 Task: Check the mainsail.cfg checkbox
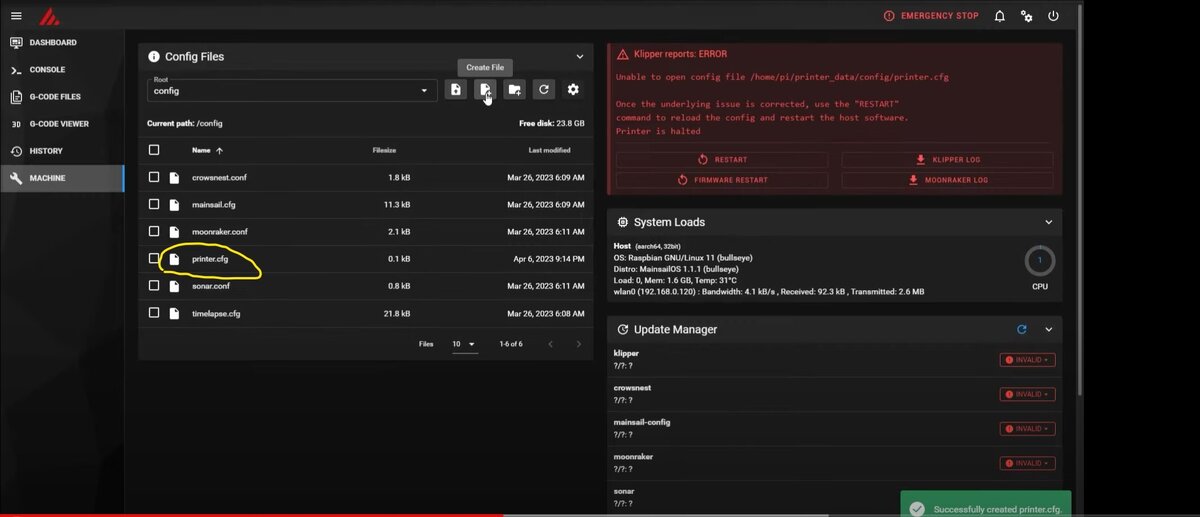coord(154,204)
